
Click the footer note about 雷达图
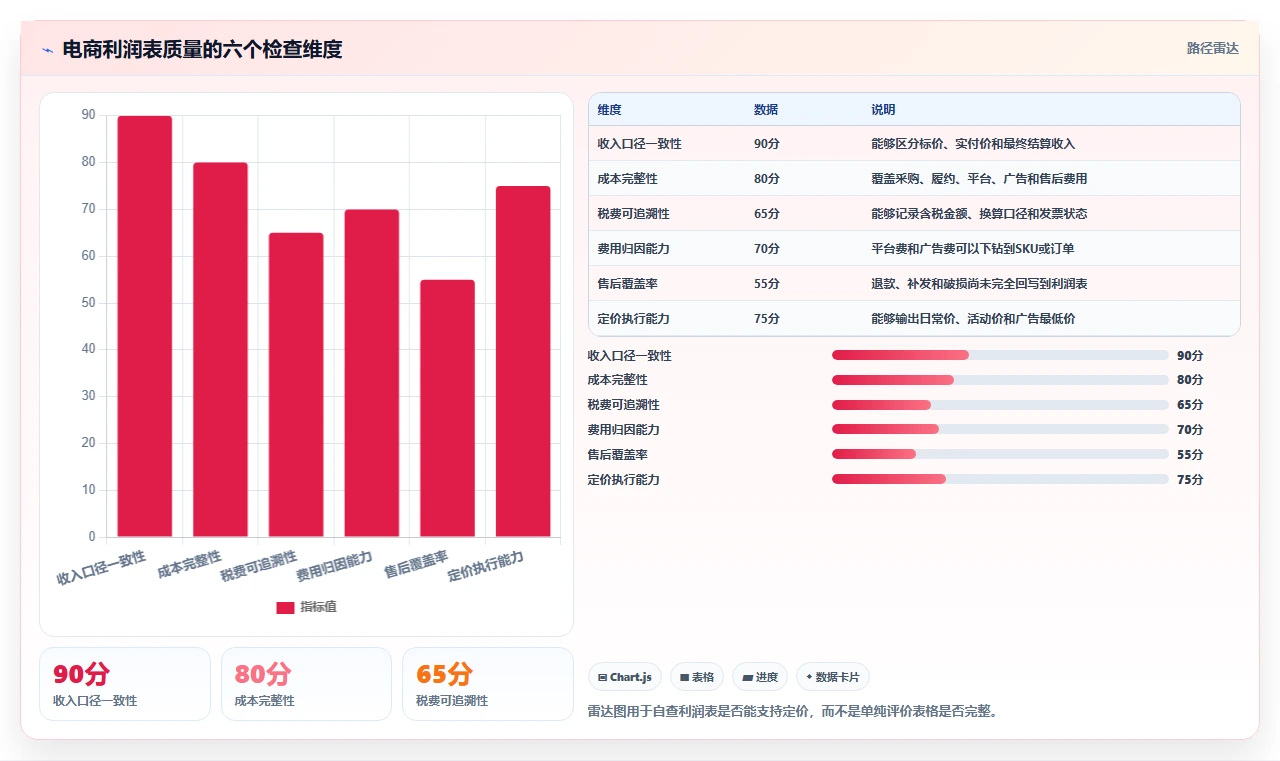(x=793, y=712)
